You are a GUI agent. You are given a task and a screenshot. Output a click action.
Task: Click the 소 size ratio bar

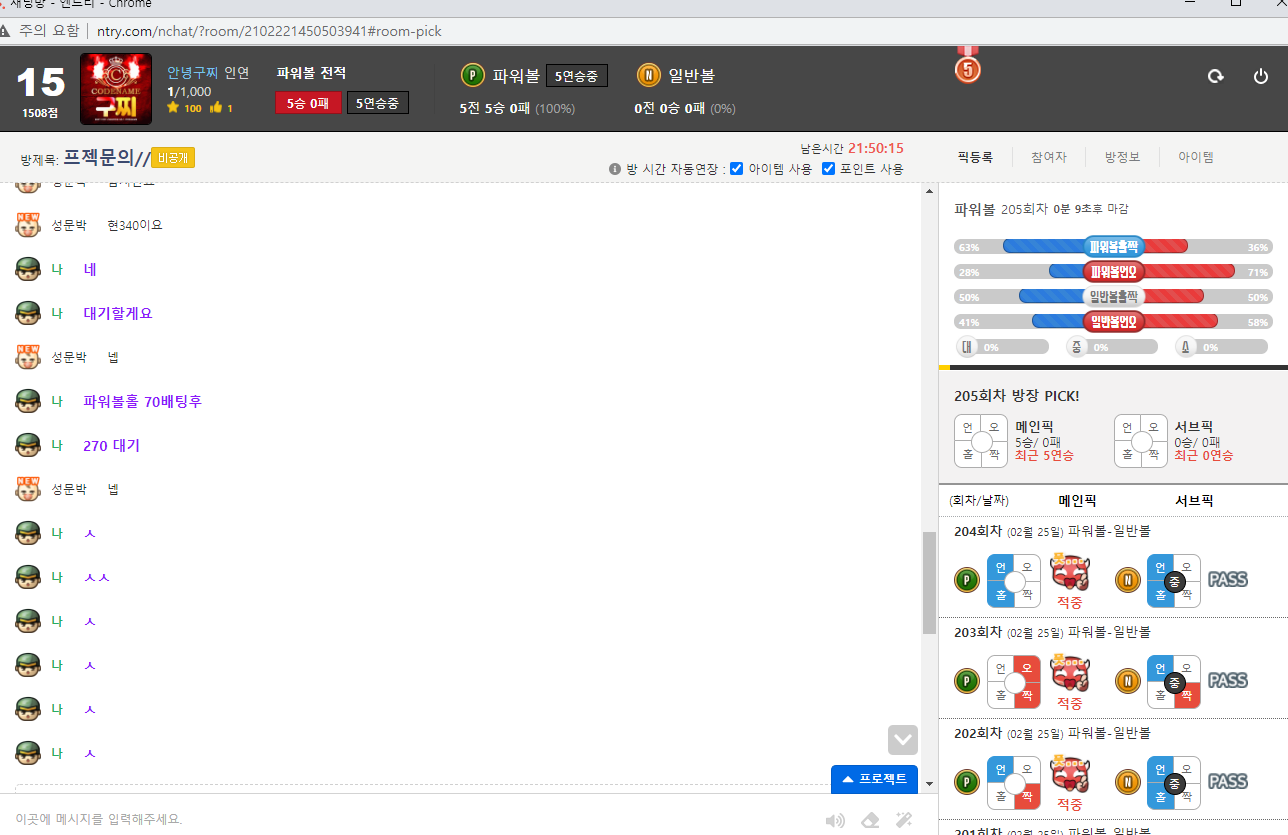pos(1222,347)
